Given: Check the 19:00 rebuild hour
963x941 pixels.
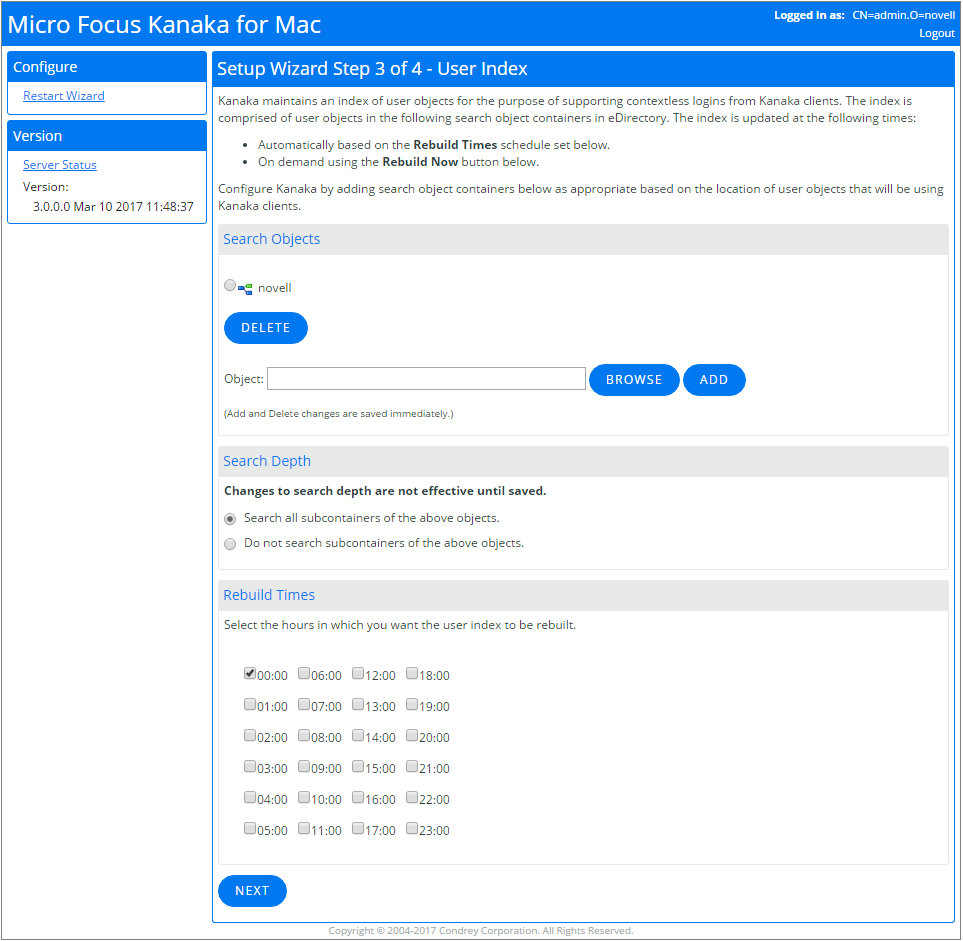Looking at the screenshot, I should tap(411, 704).
